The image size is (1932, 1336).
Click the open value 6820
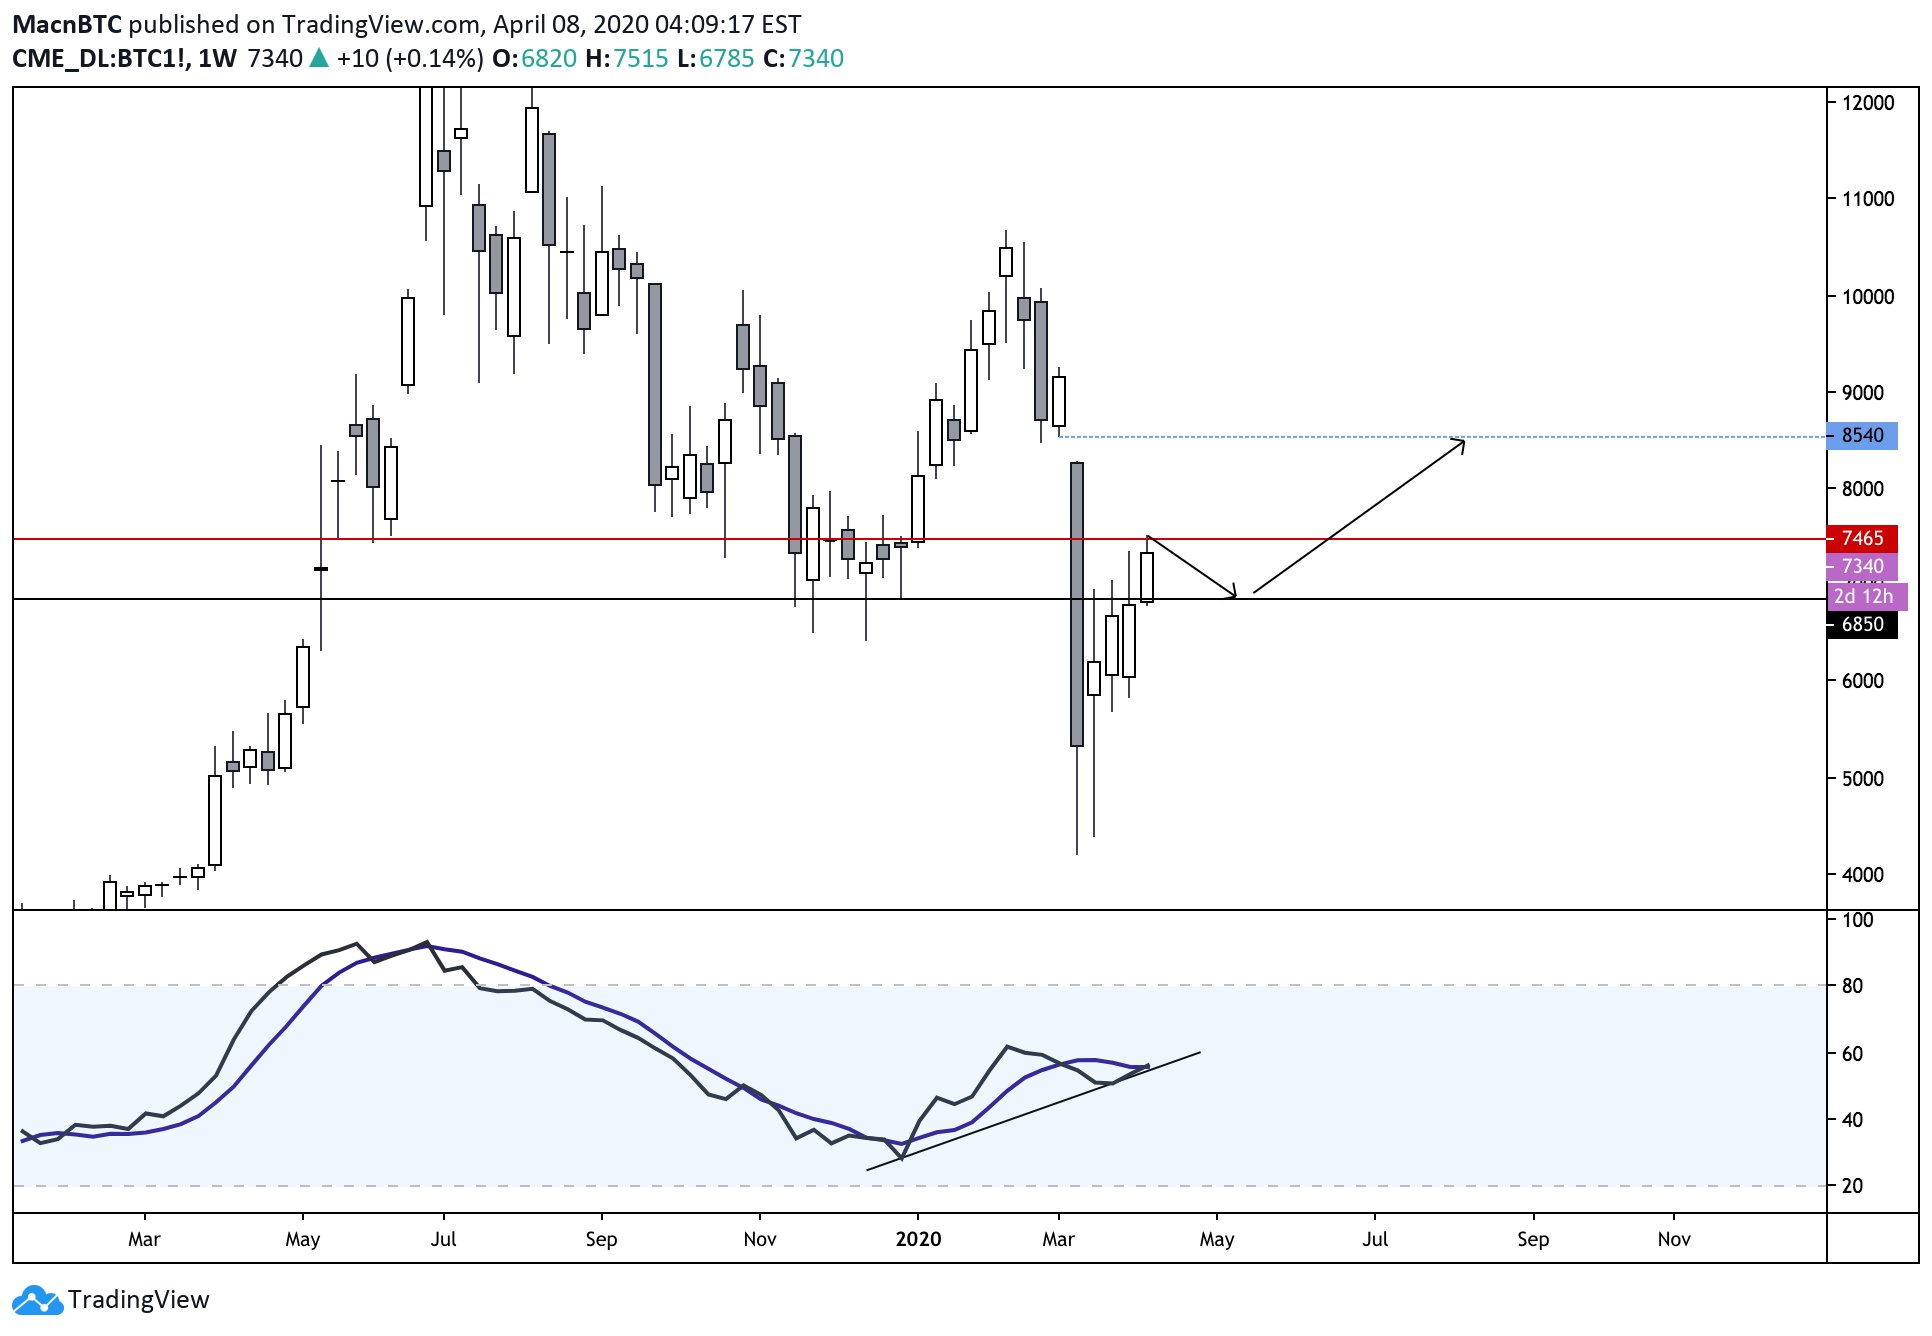pos(549,59)
